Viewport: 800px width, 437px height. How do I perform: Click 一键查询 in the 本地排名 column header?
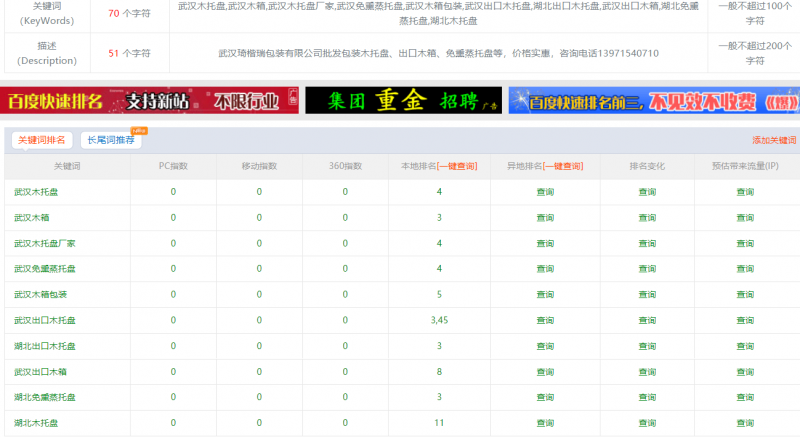458,166
